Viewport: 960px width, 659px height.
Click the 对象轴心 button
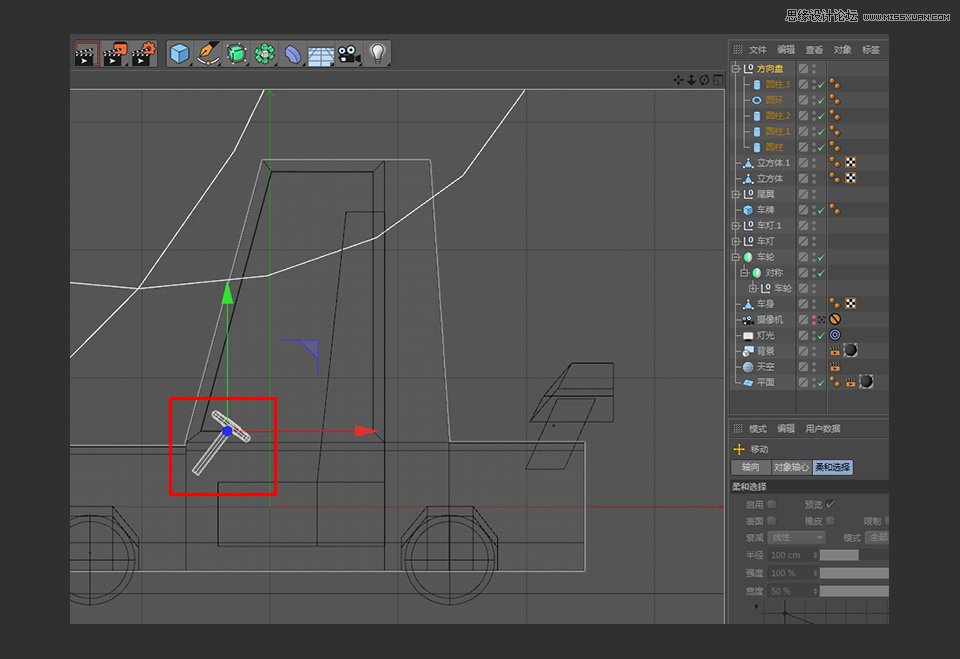coord(792,466)
